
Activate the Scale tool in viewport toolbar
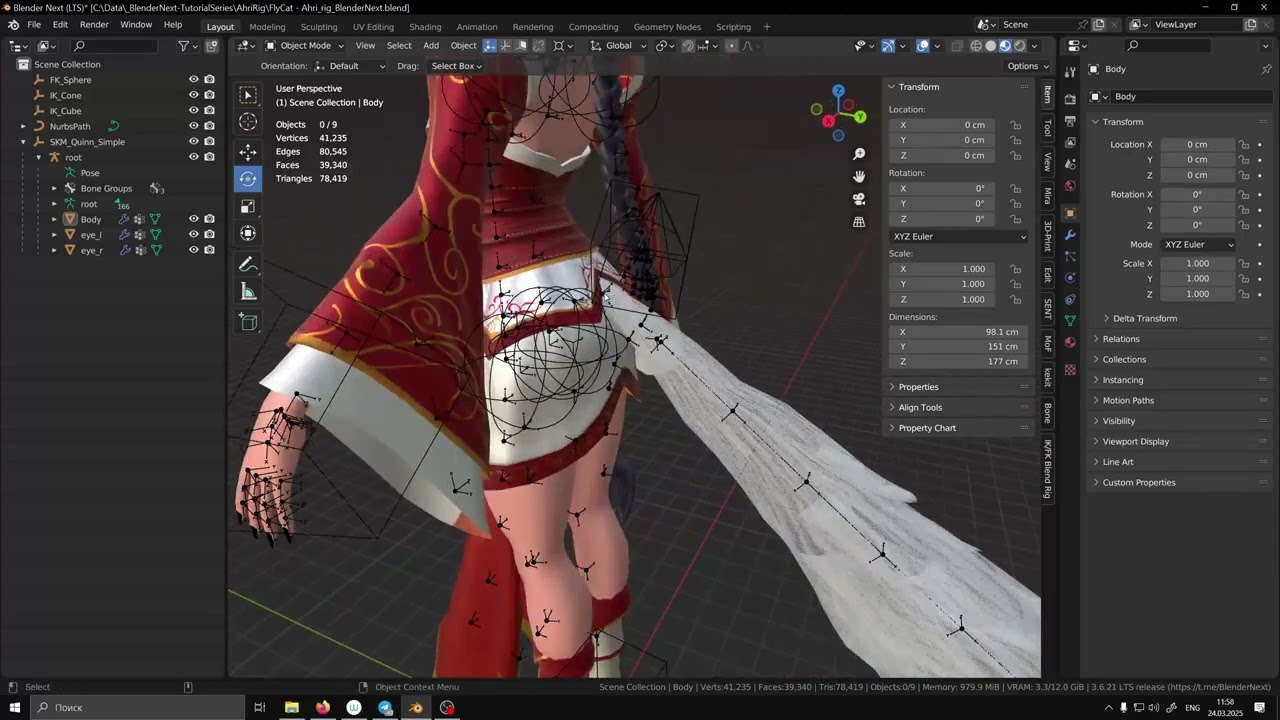click(248, 206)
